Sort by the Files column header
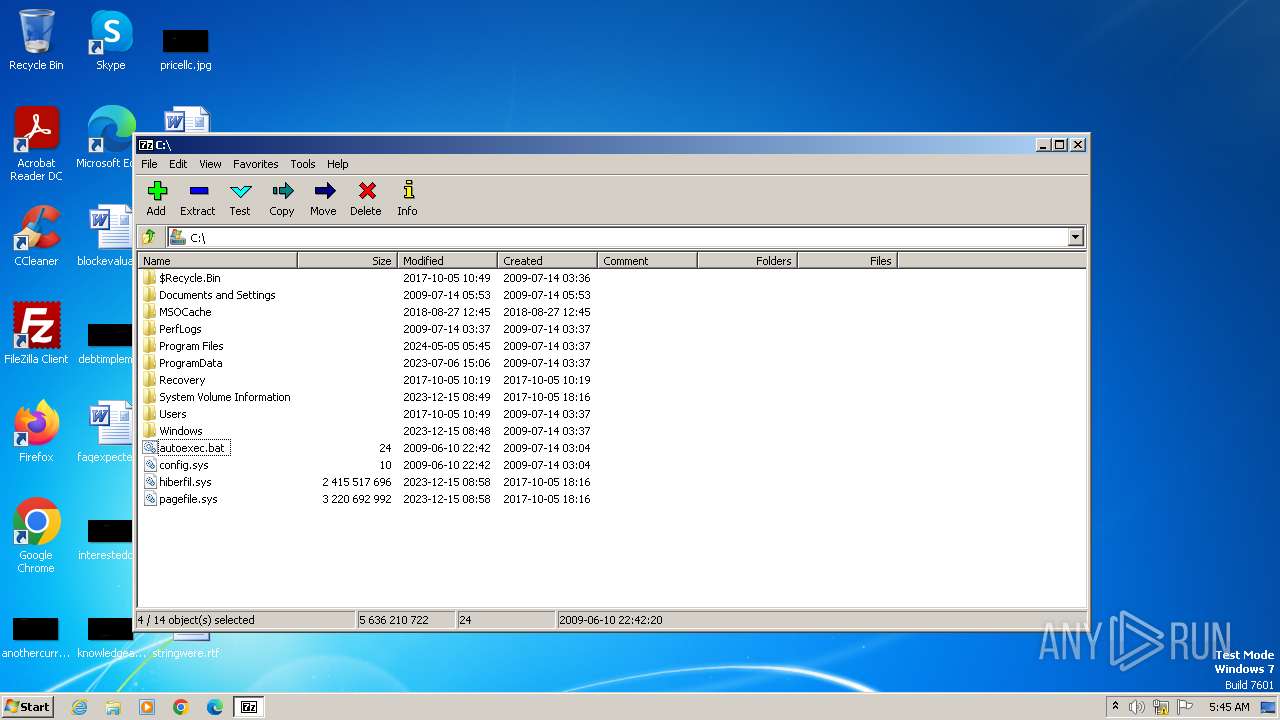 tap(847, 261)
